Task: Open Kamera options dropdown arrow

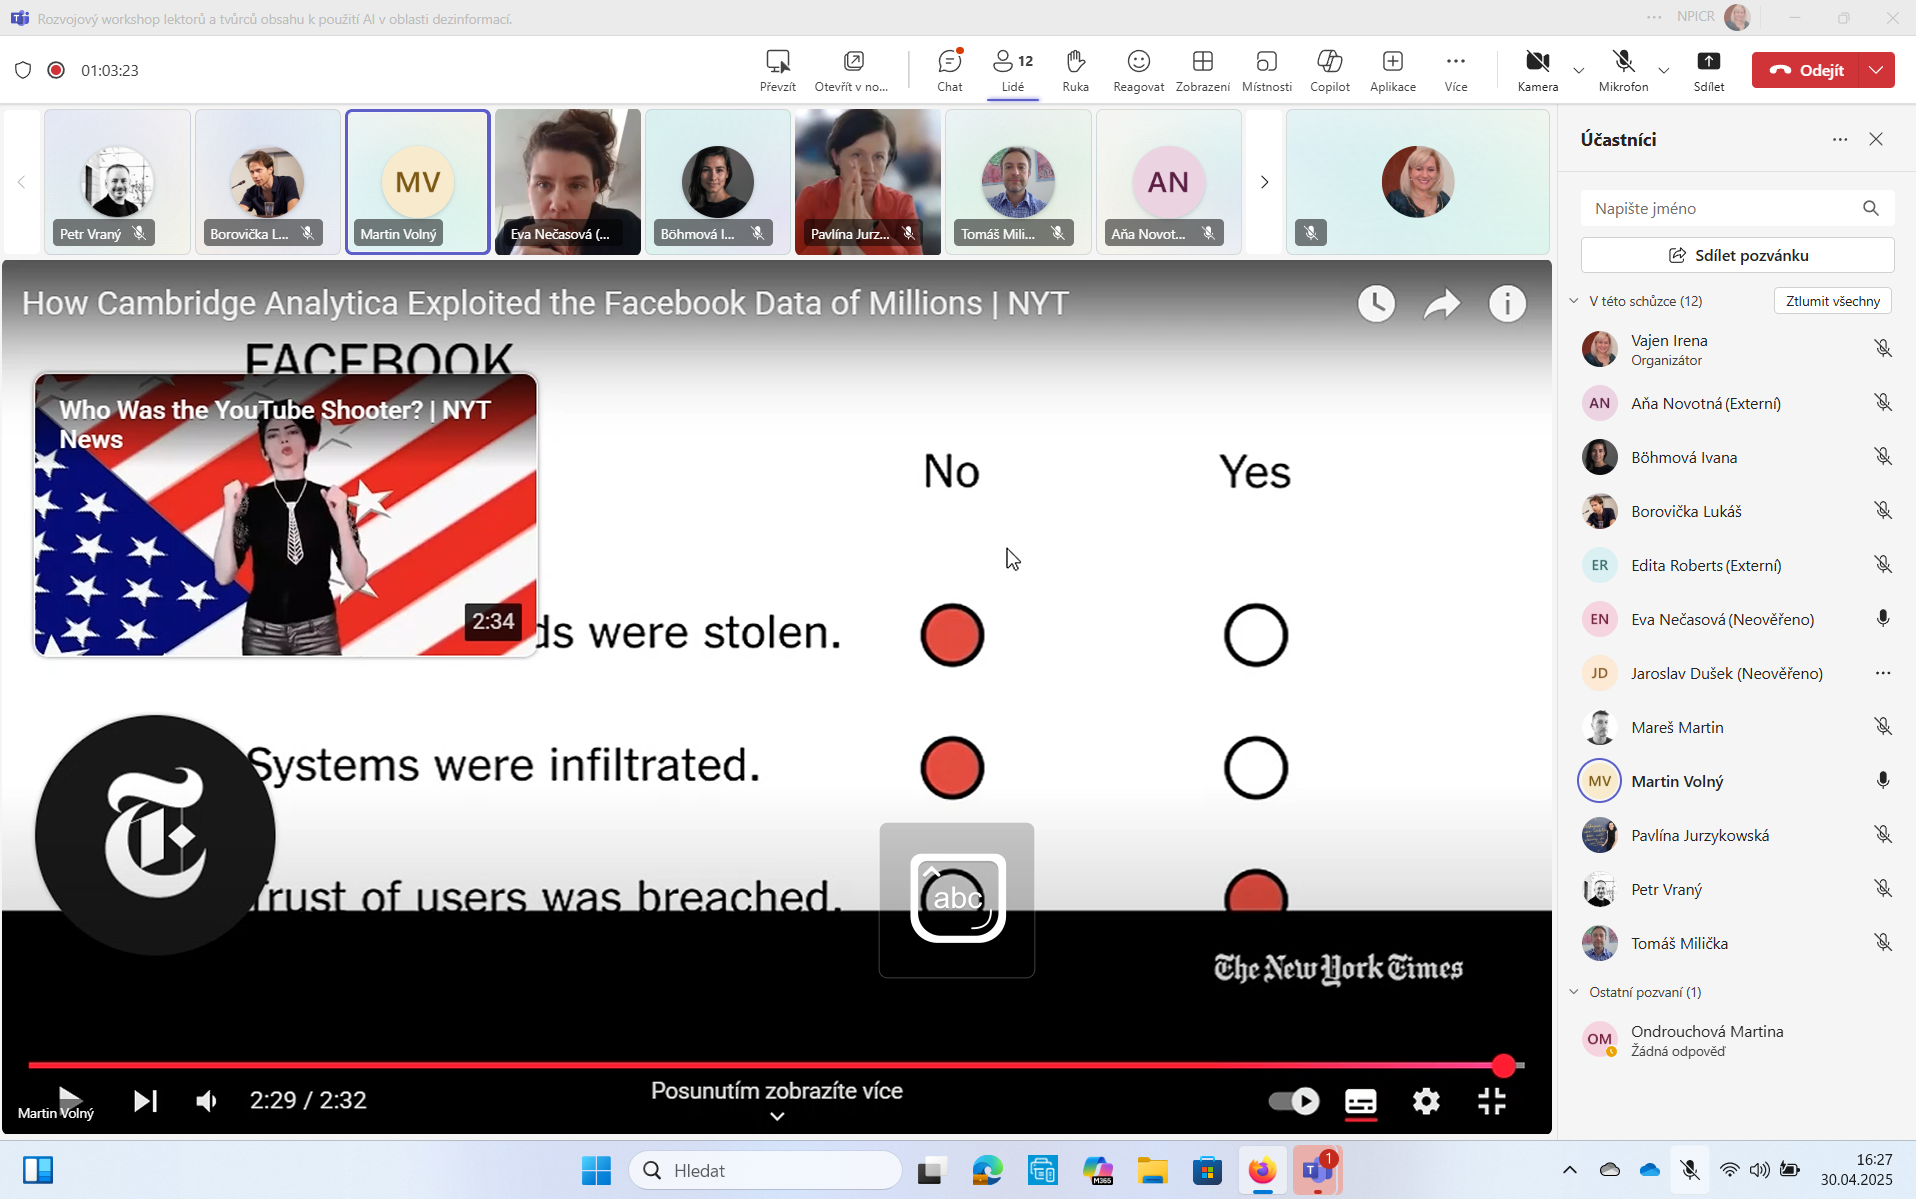Action: (x=1578, y=70)
